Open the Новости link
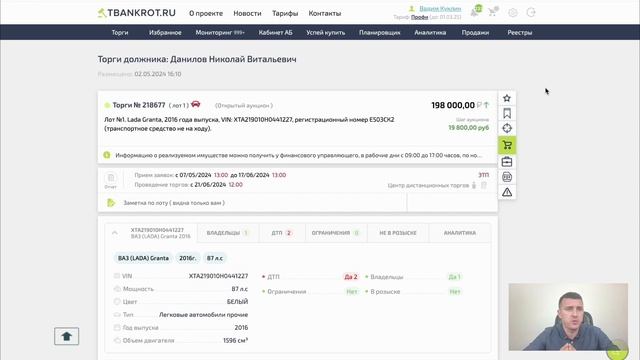The height and width of the screenshot is (360, 640). pos(247,13)
